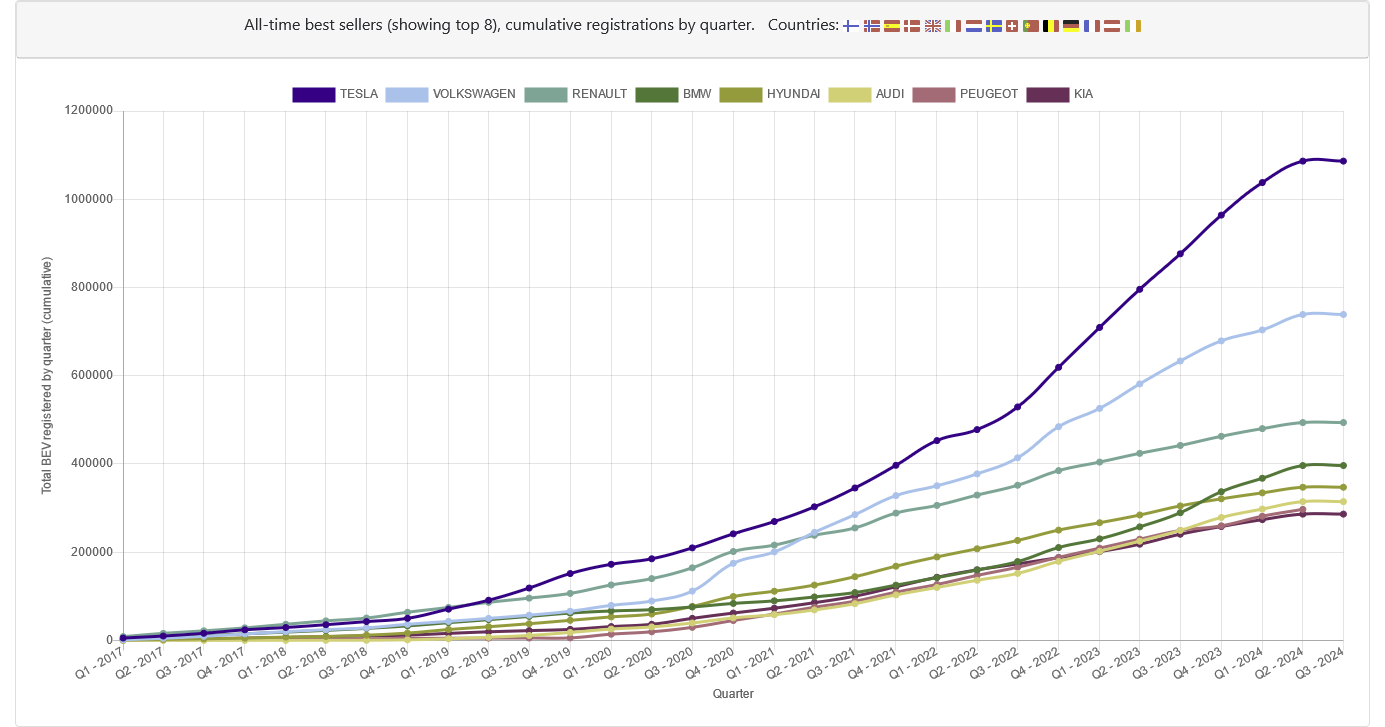Screen dimensions: 1385x727
Task: Click the 'Countries:' label
Action: 803,25
